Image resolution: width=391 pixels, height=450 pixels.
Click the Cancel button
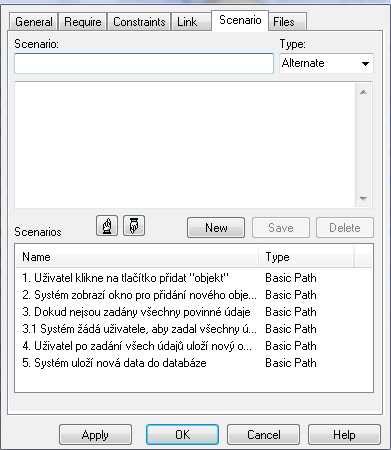[x=263, y=435]
